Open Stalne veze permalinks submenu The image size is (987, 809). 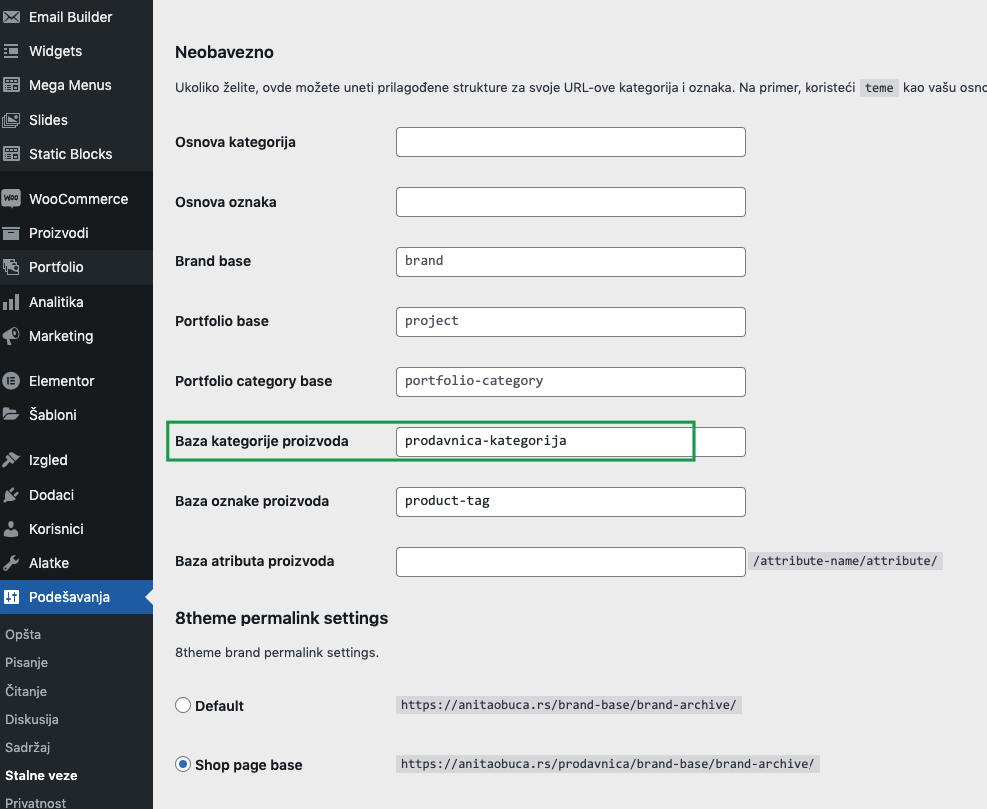(x=41, y=776)
